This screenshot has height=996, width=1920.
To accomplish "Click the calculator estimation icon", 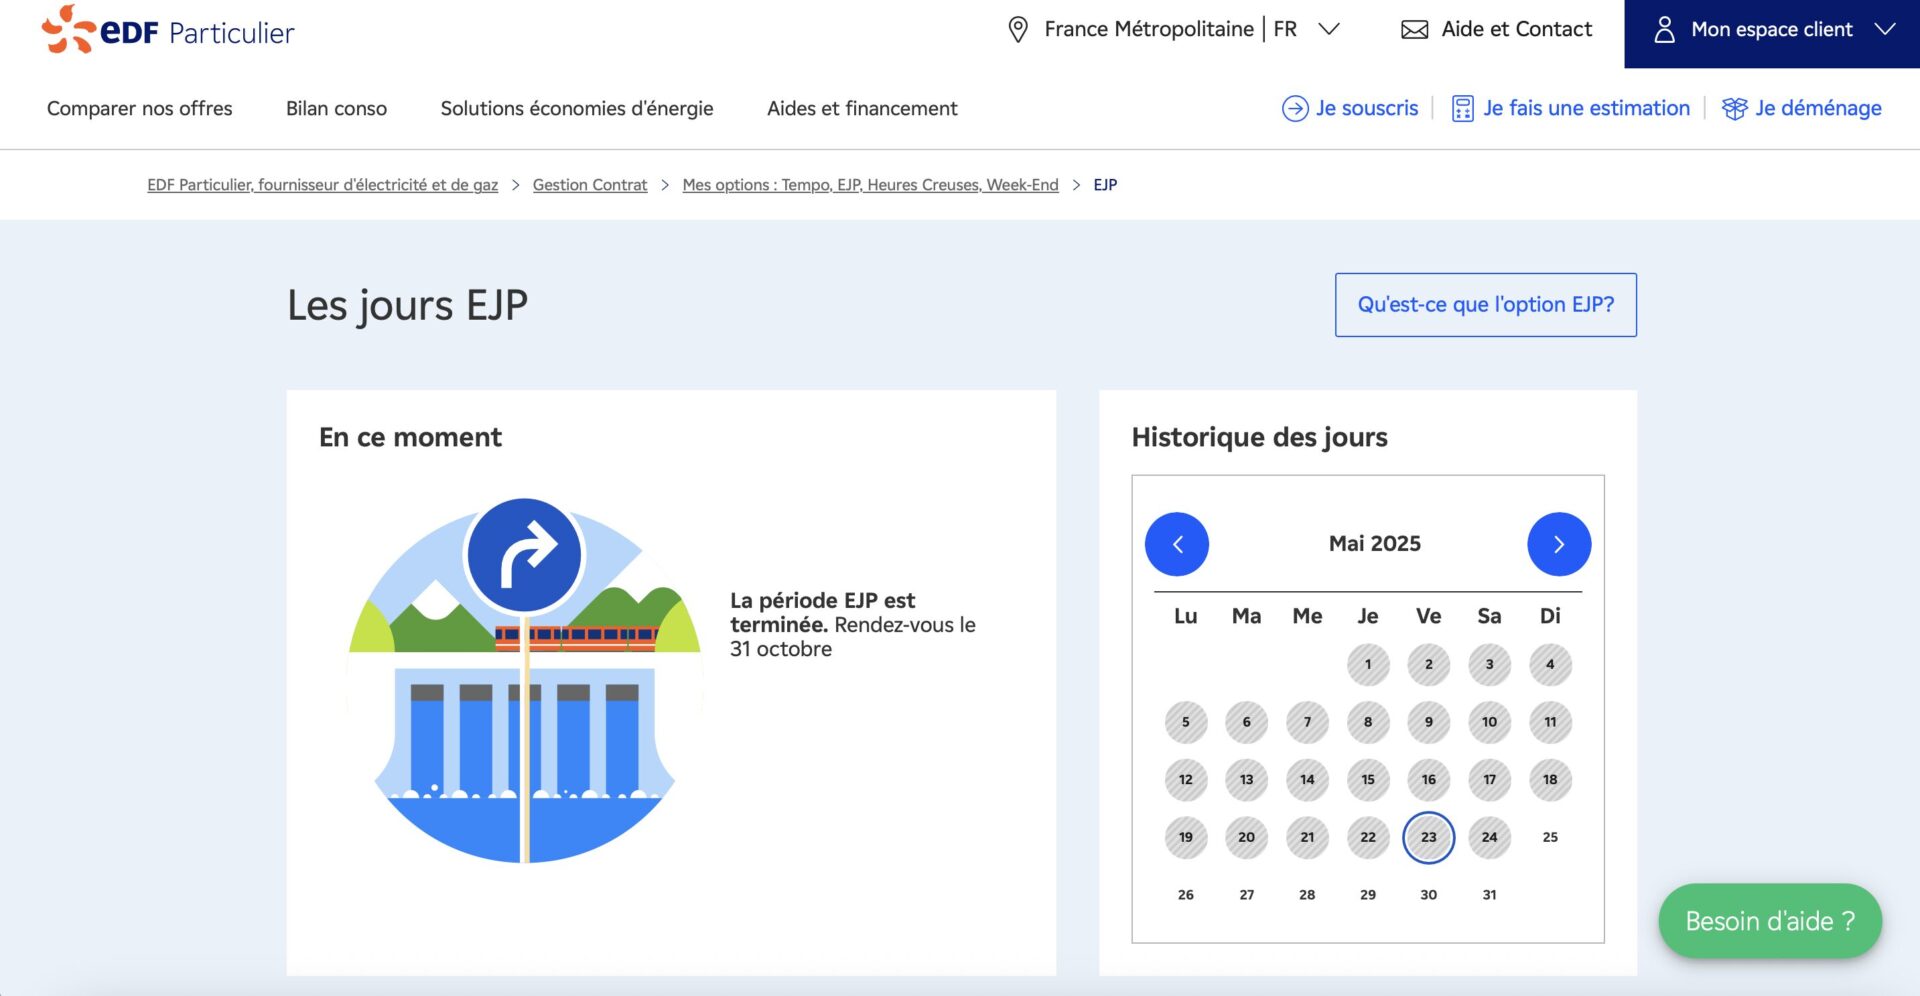I will tap(1462, 108).
